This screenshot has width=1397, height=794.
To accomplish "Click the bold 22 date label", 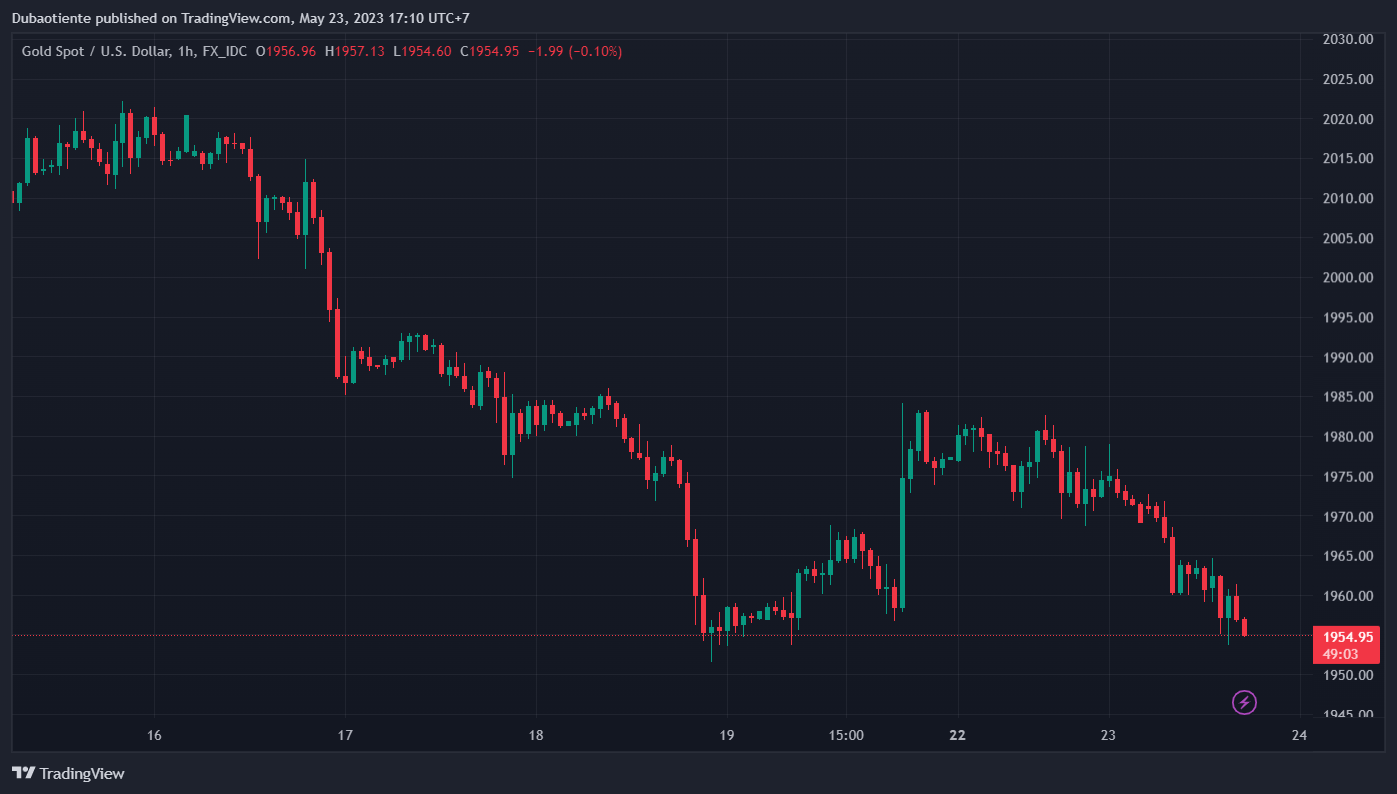I will pyautogui.click(x=958, y=735).
